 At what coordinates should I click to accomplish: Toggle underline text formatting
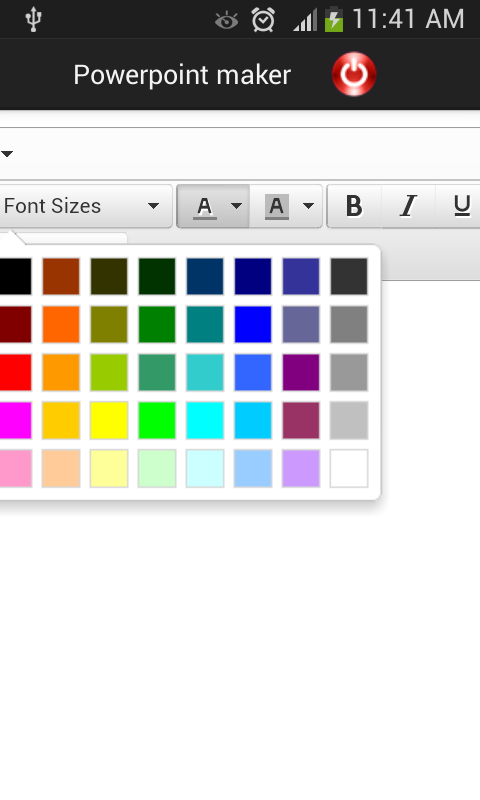pyautogui.click(x=461, y=206)
